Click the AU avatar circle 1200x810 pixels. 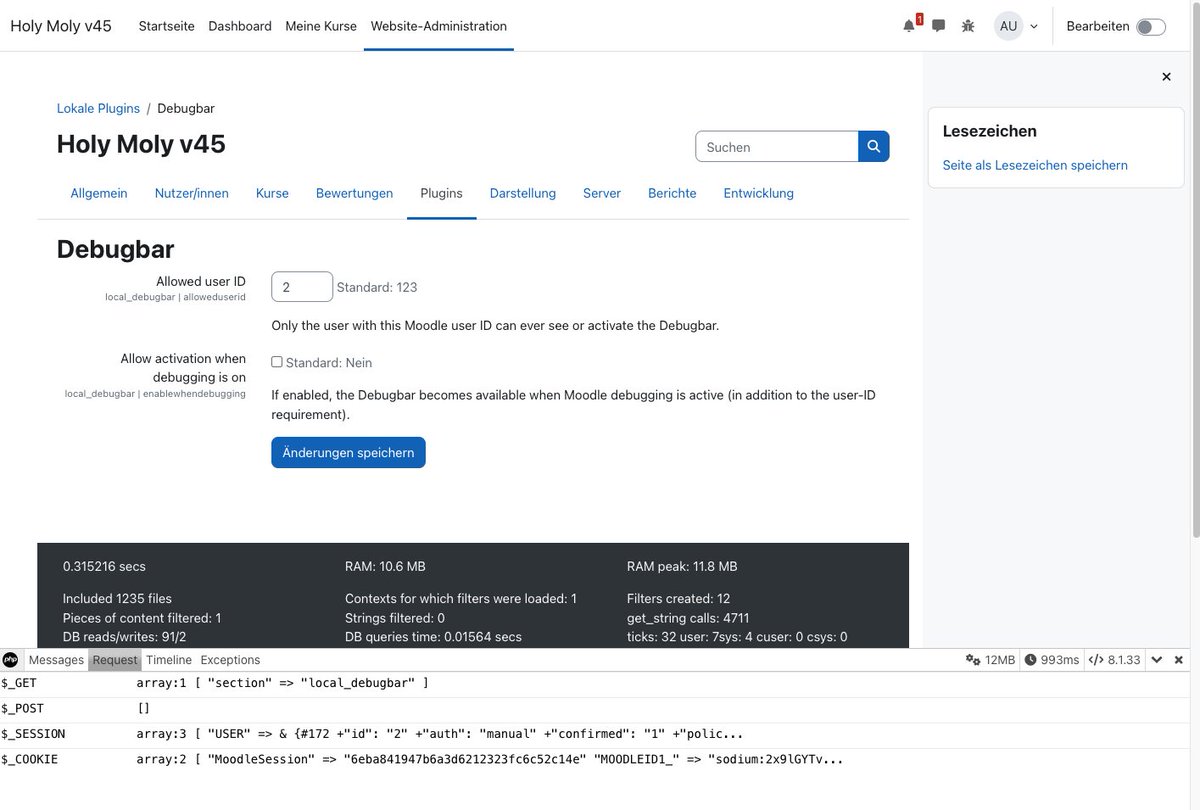1007,26
